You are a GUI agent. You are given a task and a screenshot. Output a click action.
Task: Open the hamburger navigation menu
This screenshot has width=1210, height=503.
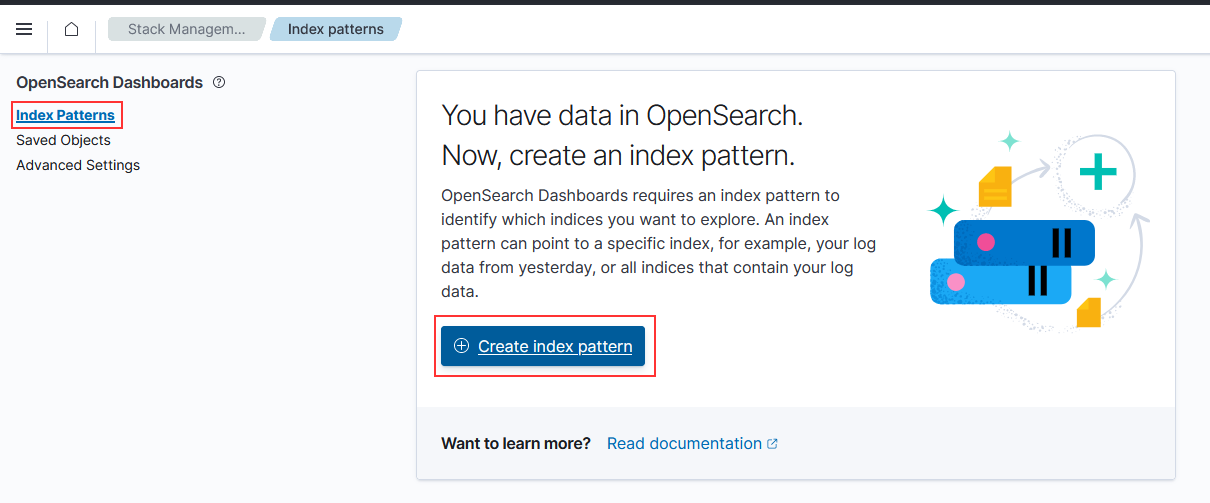point(24,29)
